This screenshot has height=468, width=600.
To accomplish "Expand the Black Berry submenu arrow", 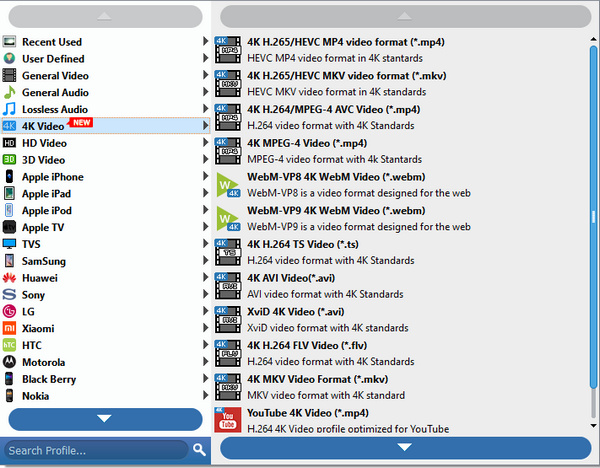I will [x=205, y=378].
